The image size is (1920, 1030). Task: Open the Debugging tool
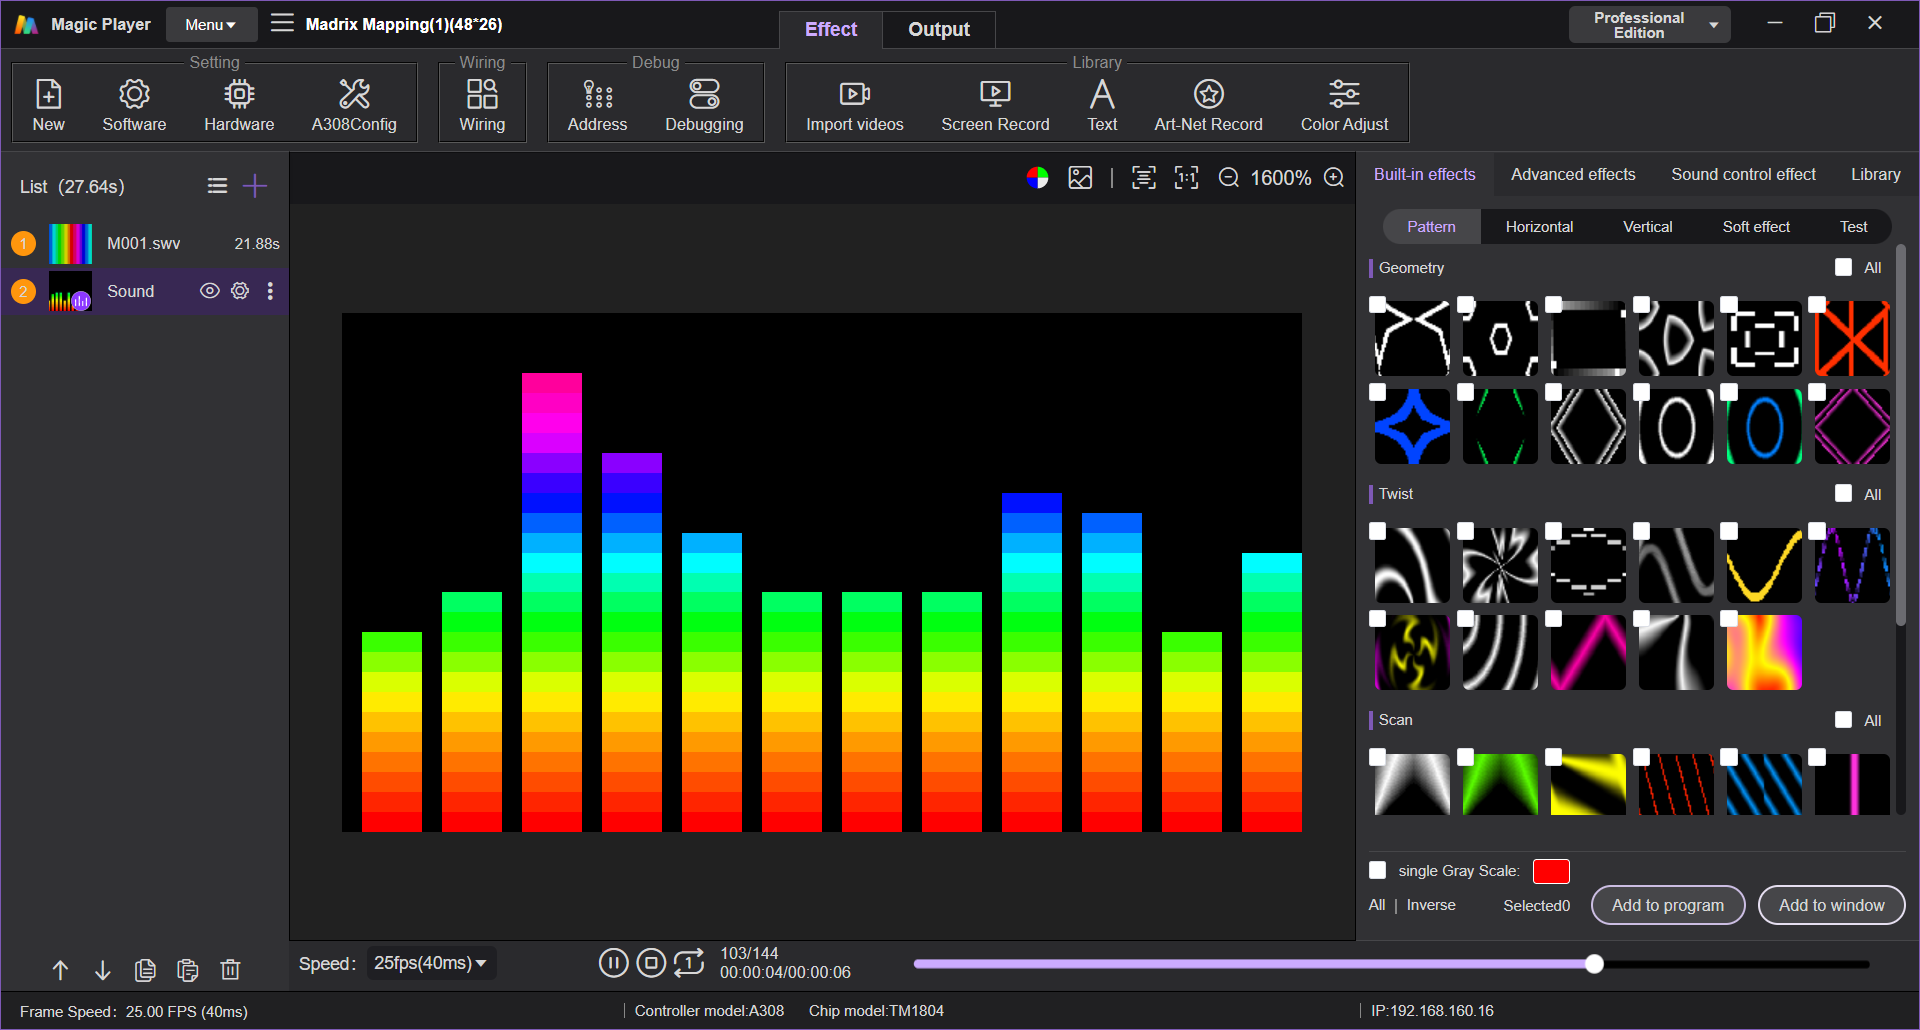click(x=704, y=105)
